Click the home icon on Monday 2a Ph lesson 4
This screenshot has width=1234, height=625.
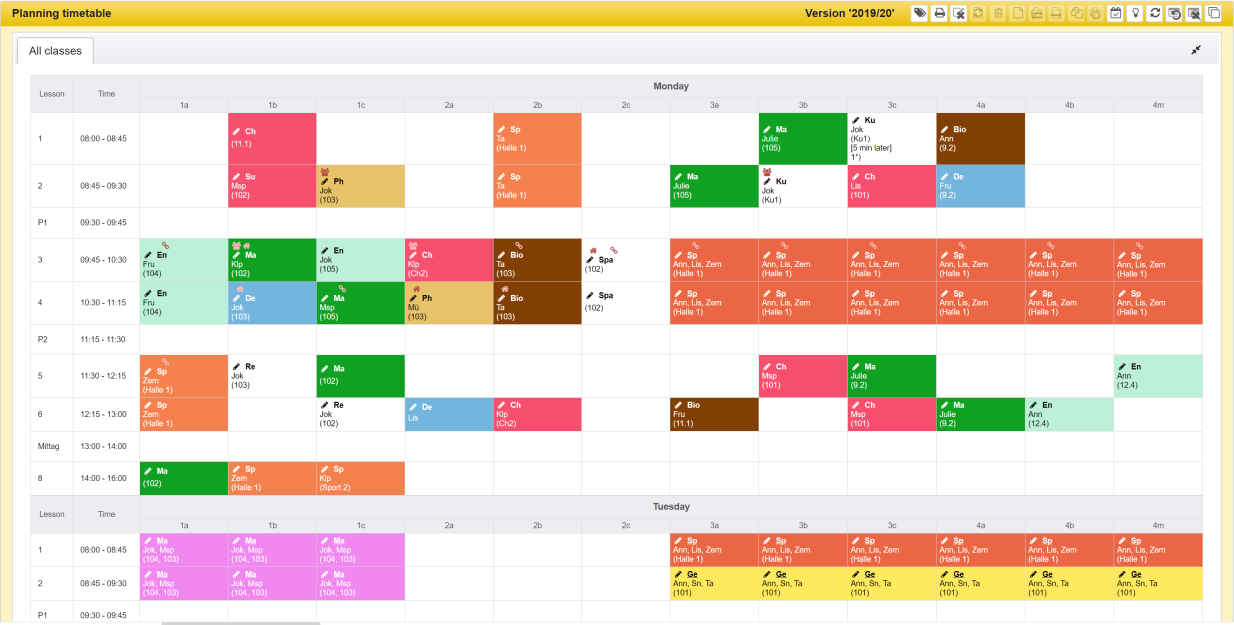pos(414,288)
